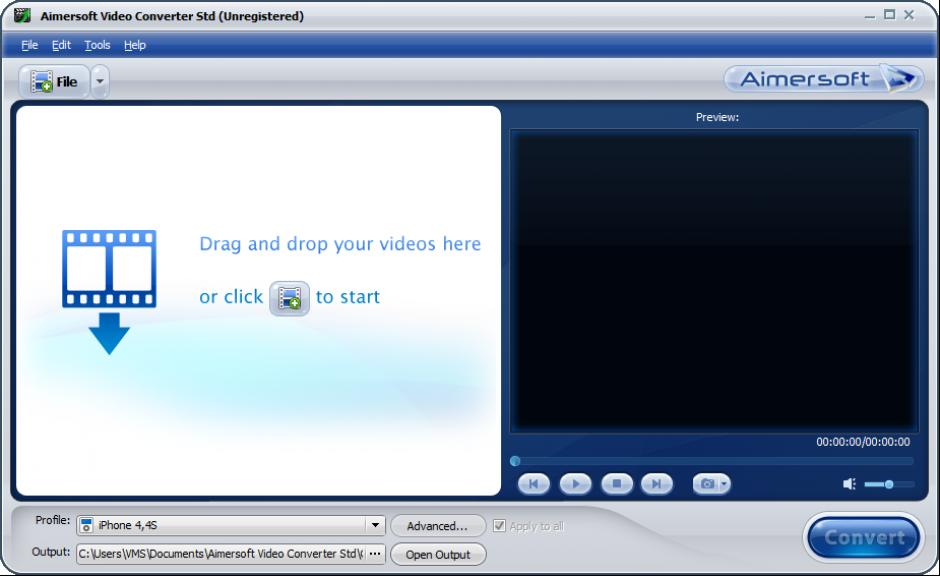The height and width of the screenshot is (576, 940).
Task: Click the add-video icon beside 'or click'
Action: [x=290, y=298]
